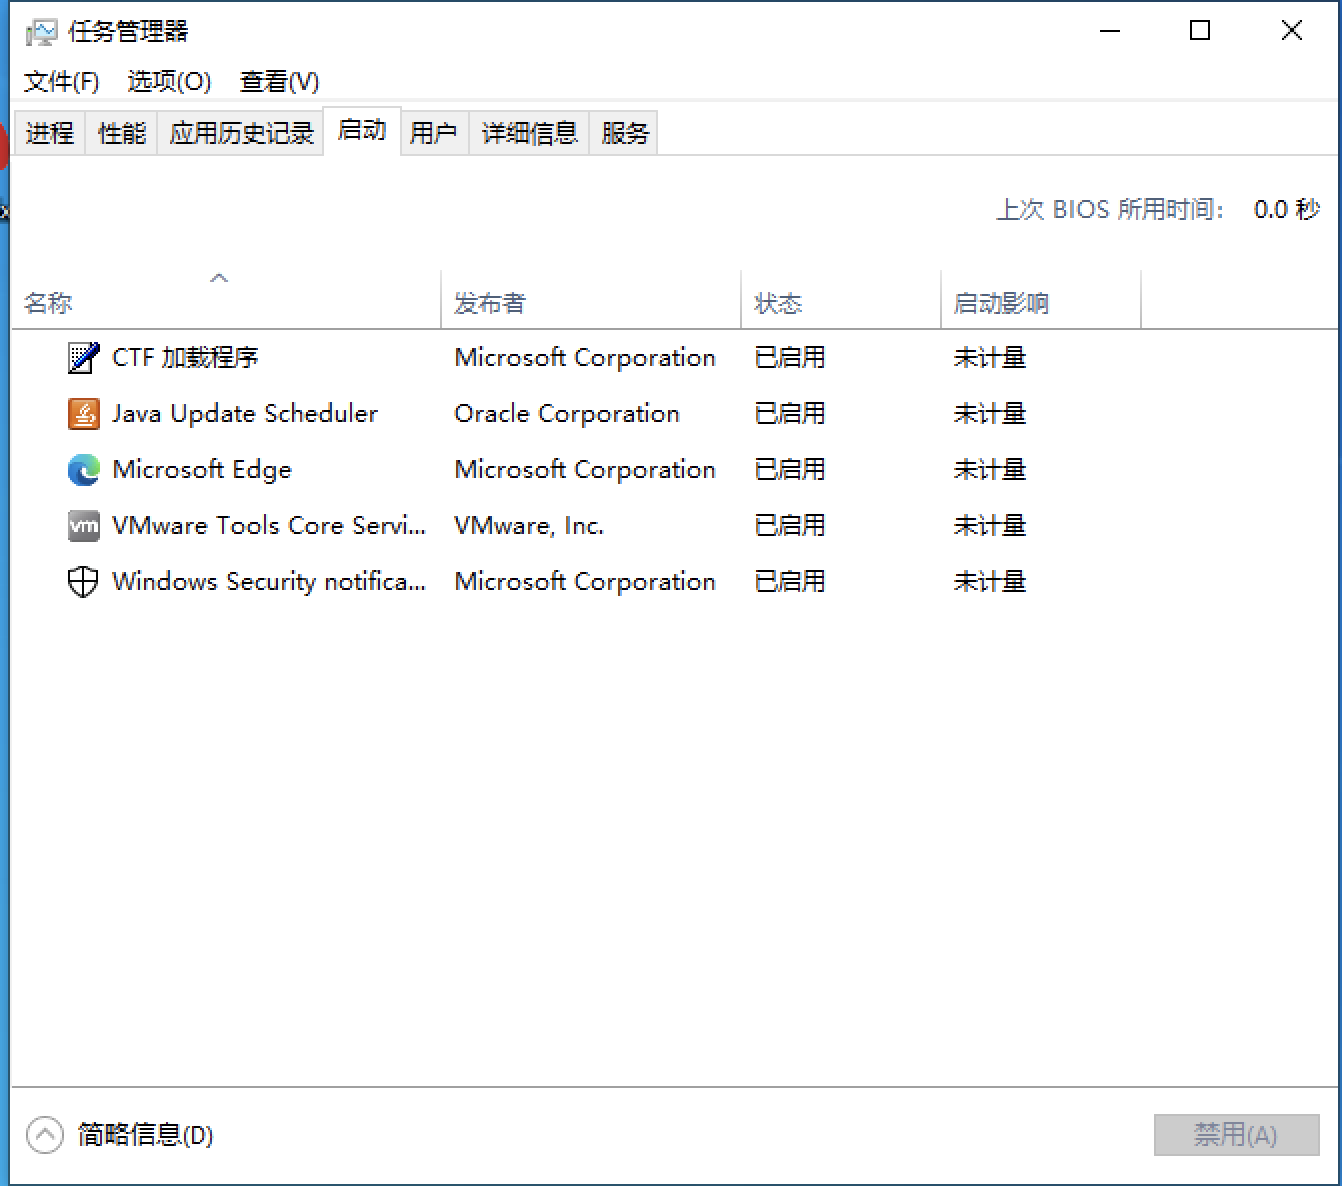Sort by the 发布者 column header

pos(490,303)
